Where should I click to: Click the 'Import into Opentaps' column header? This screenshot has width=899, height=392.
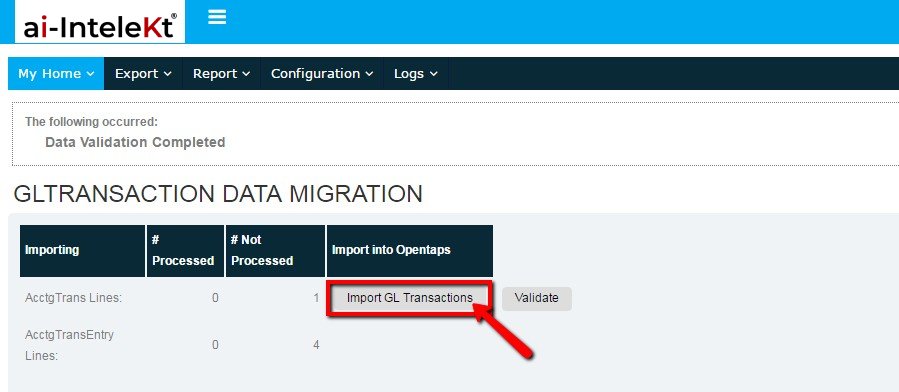(409, 250)
